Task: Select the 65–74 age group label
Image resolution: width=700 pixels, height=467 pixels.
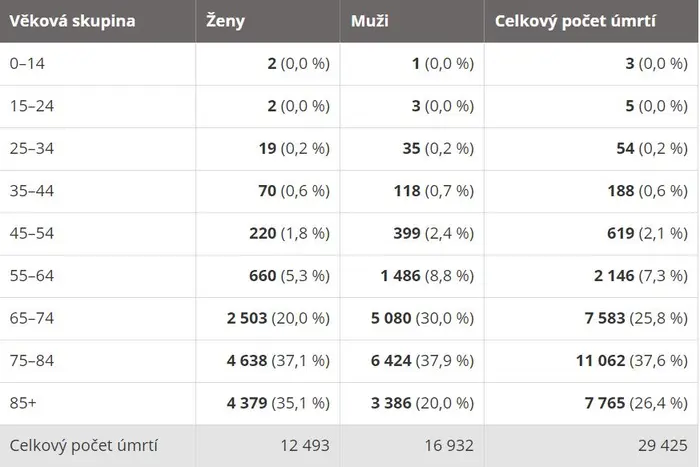Action: pos(32,318)
